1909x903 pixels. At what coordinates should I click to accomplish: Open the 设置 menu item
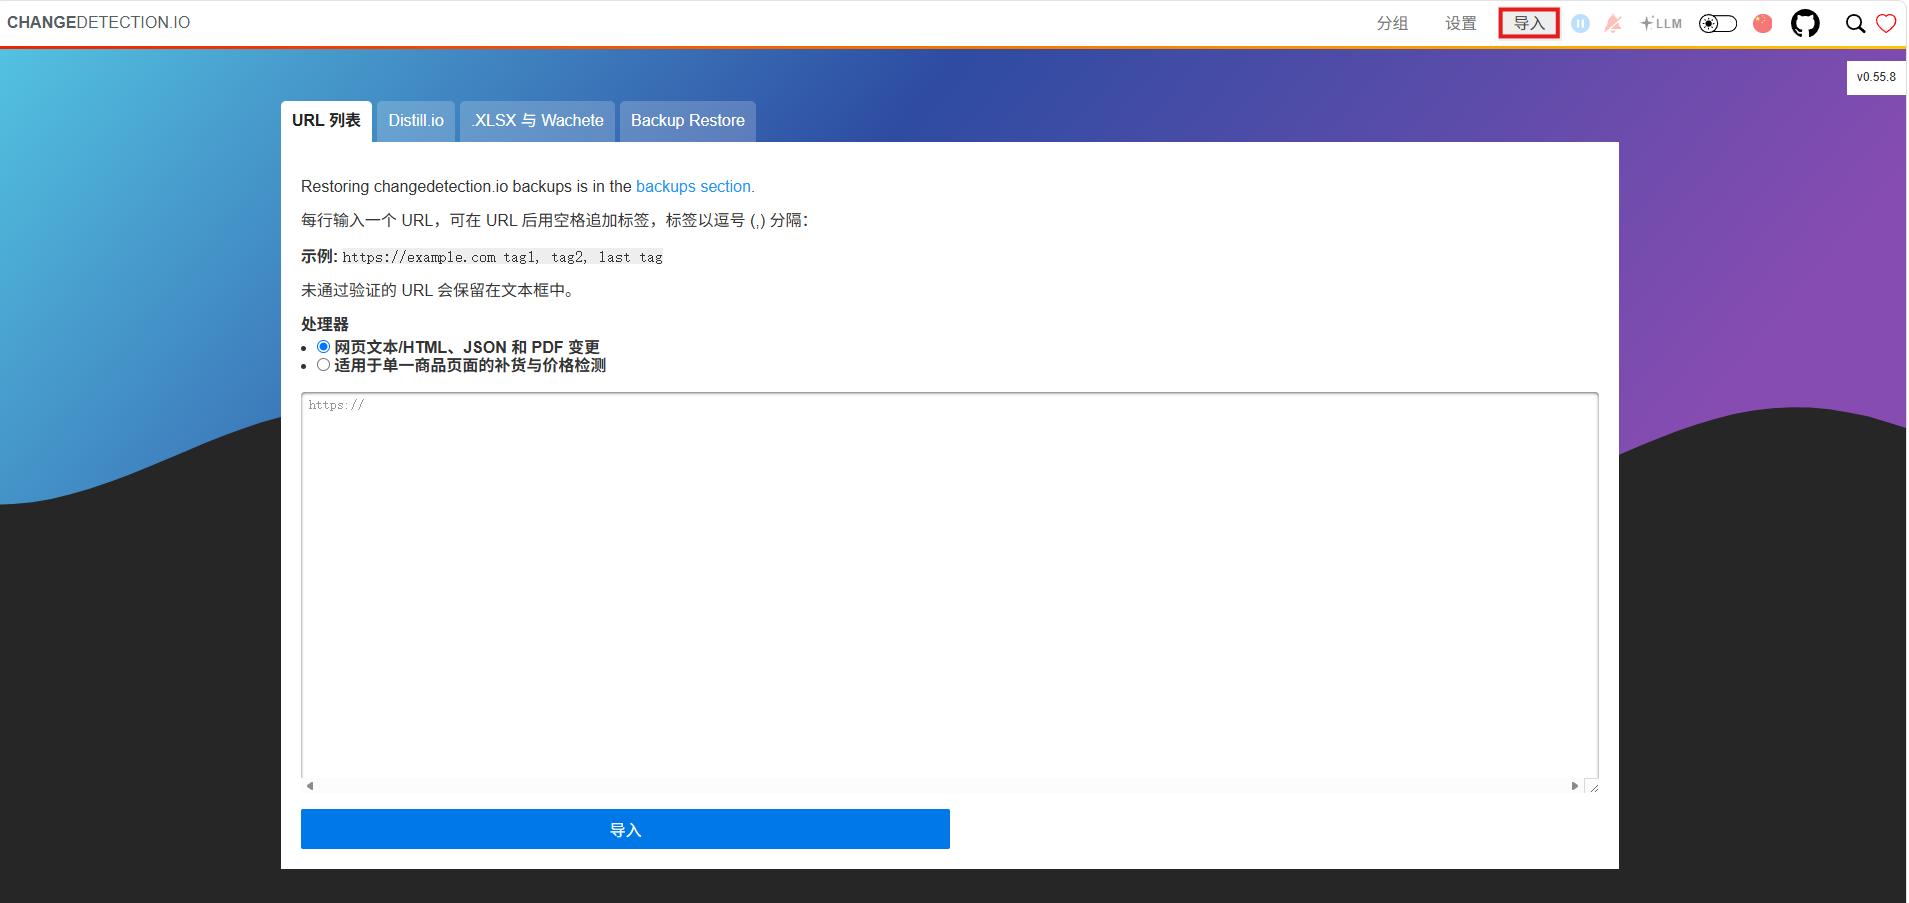(x=1461, y=23)
